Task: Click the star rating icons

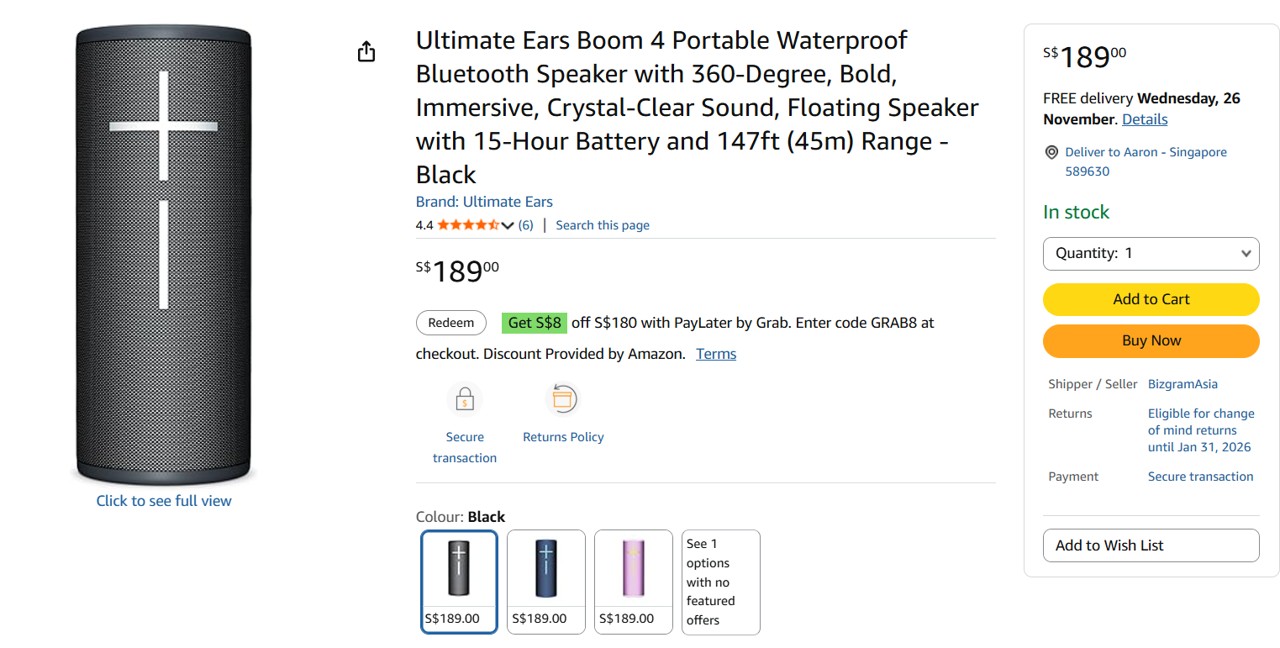Action: pos(468,225)
